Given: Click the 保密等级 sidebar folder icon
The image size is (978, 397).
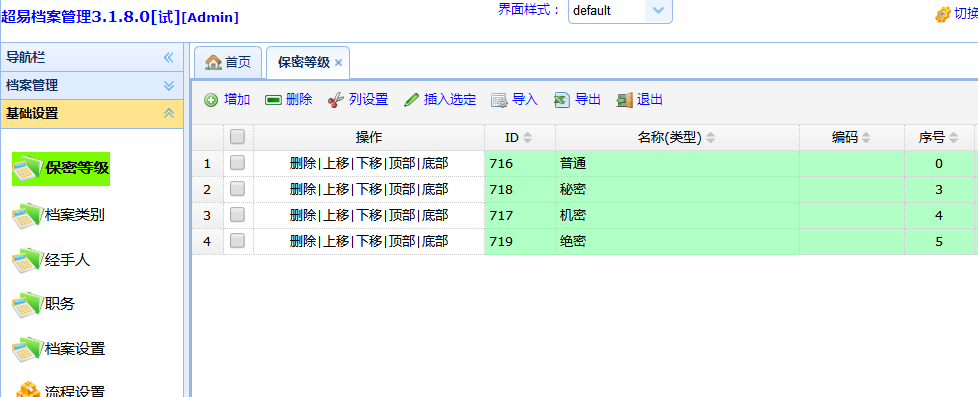Looking at the screenshot, I should (28, 169).
